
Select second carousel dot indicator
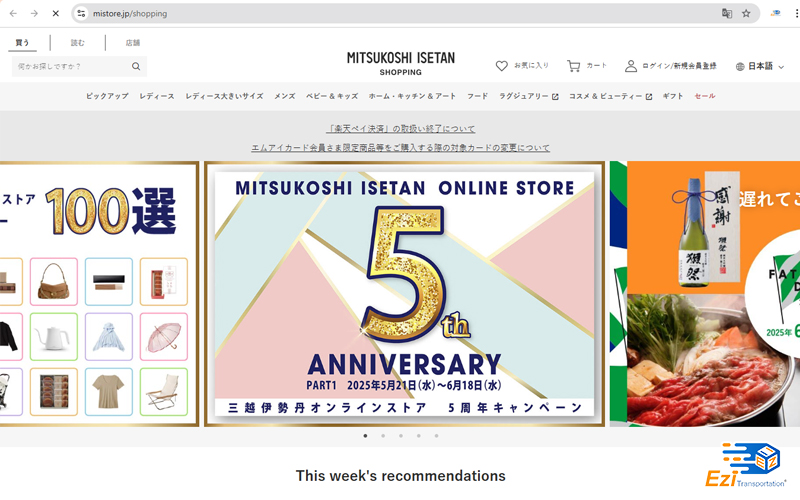[x=383, y=436]
